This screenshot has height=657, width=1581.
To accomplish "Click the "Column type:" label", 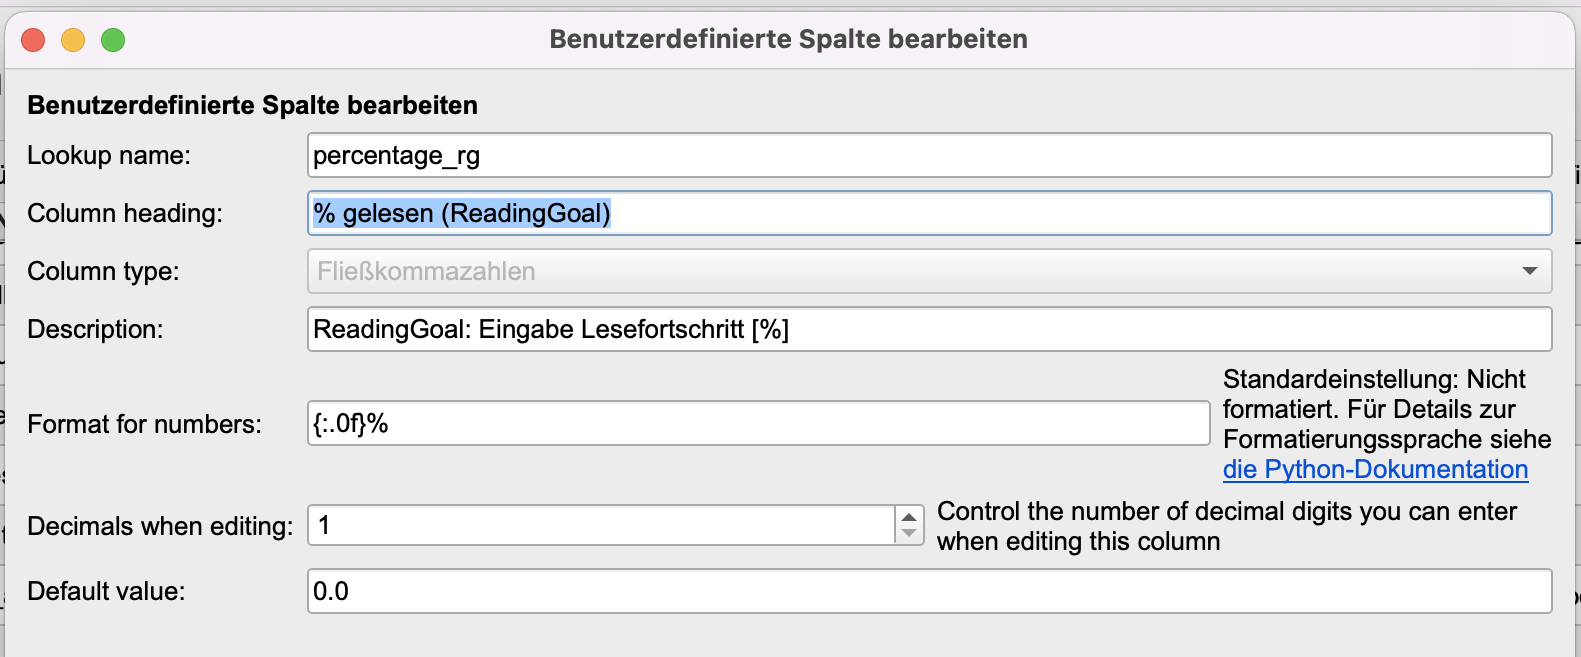I will 103,271.
